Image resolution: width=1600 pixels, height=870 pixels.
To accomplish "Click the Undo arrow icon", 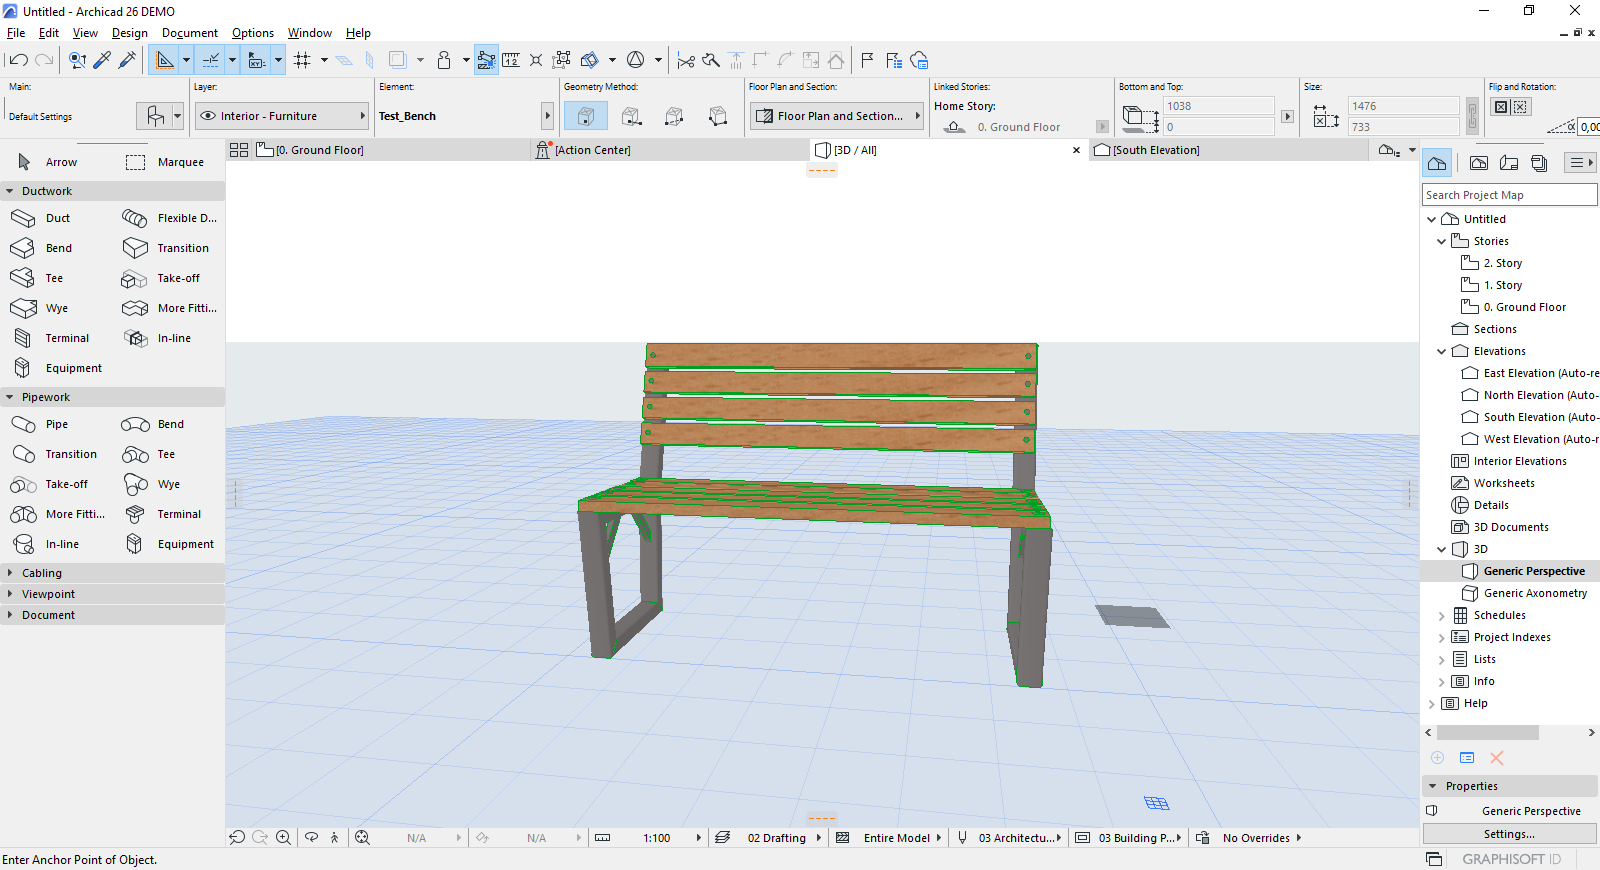I will click(x=18, y=60).
